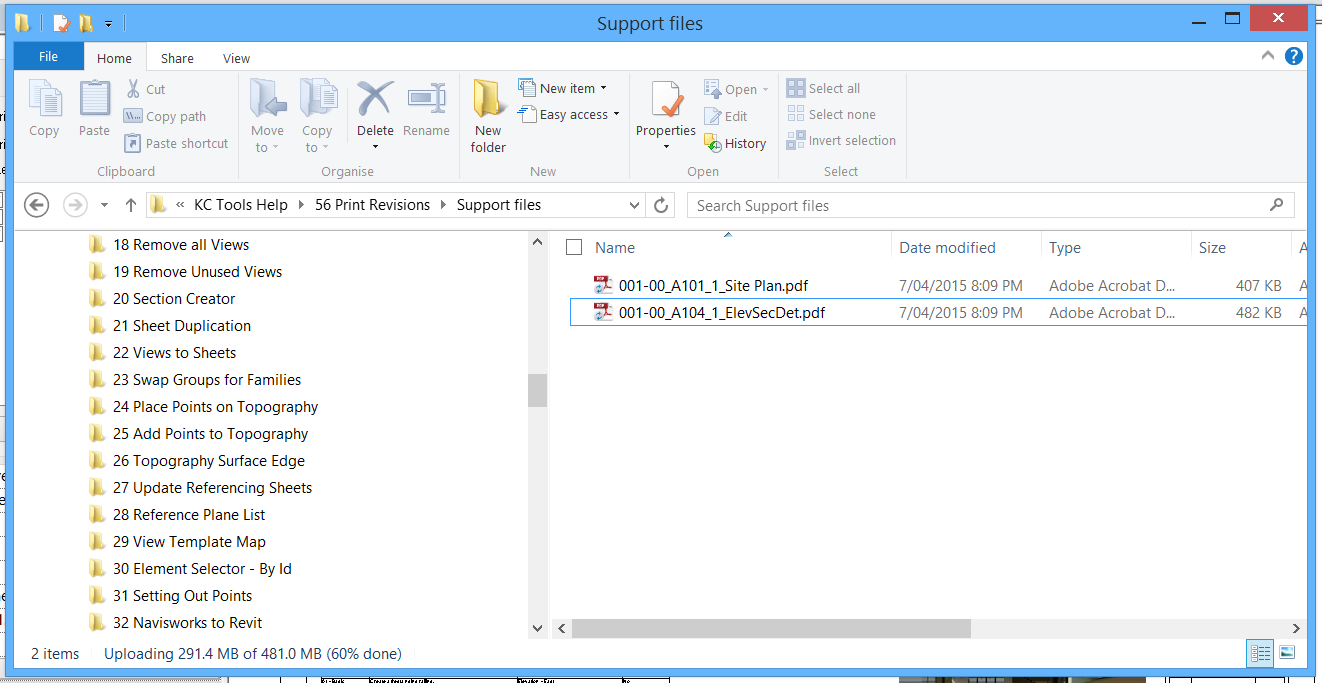Open the address bar path dropdown
Viewport: 1322px width, 683px height.
click(x=634, y=205)
